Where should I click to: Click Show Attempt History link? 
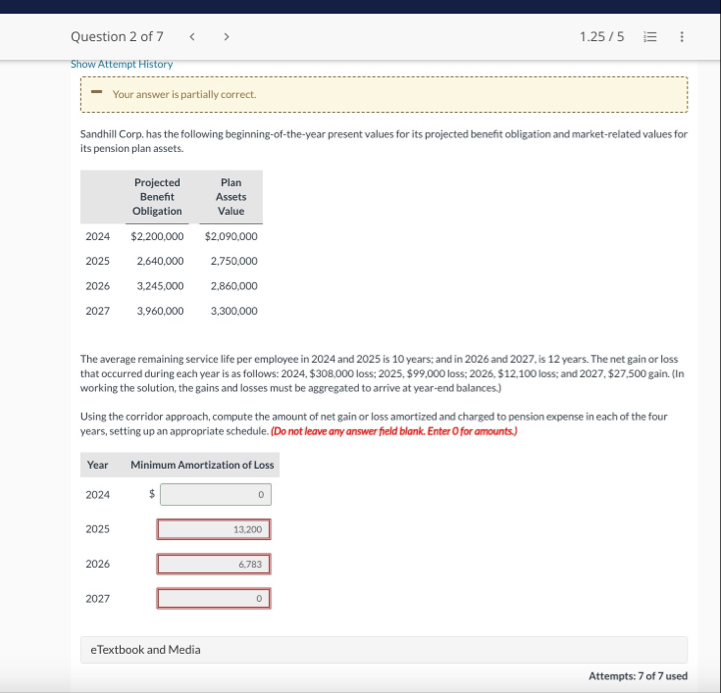pyautogui.click(x=122, y=64)
